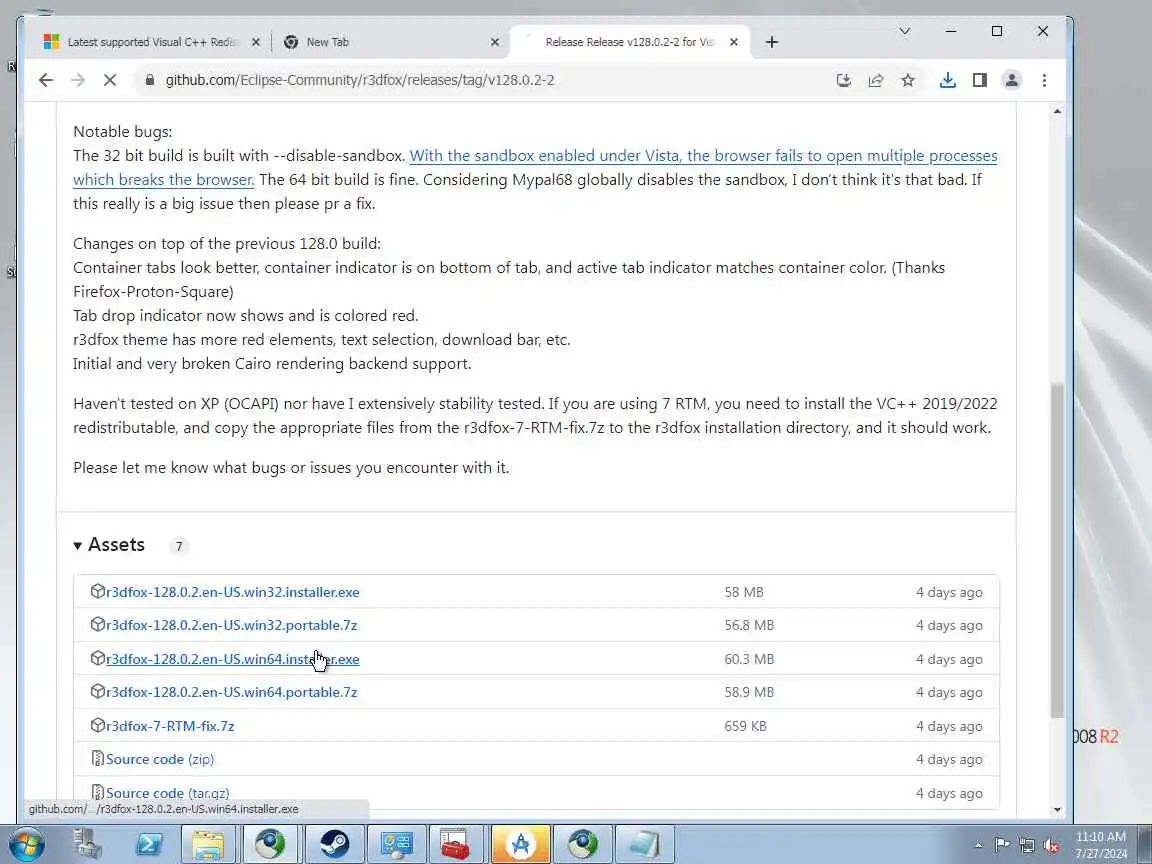1152x864 pixels.
Task: Click the forward navigation arrow
Action: 78,80
